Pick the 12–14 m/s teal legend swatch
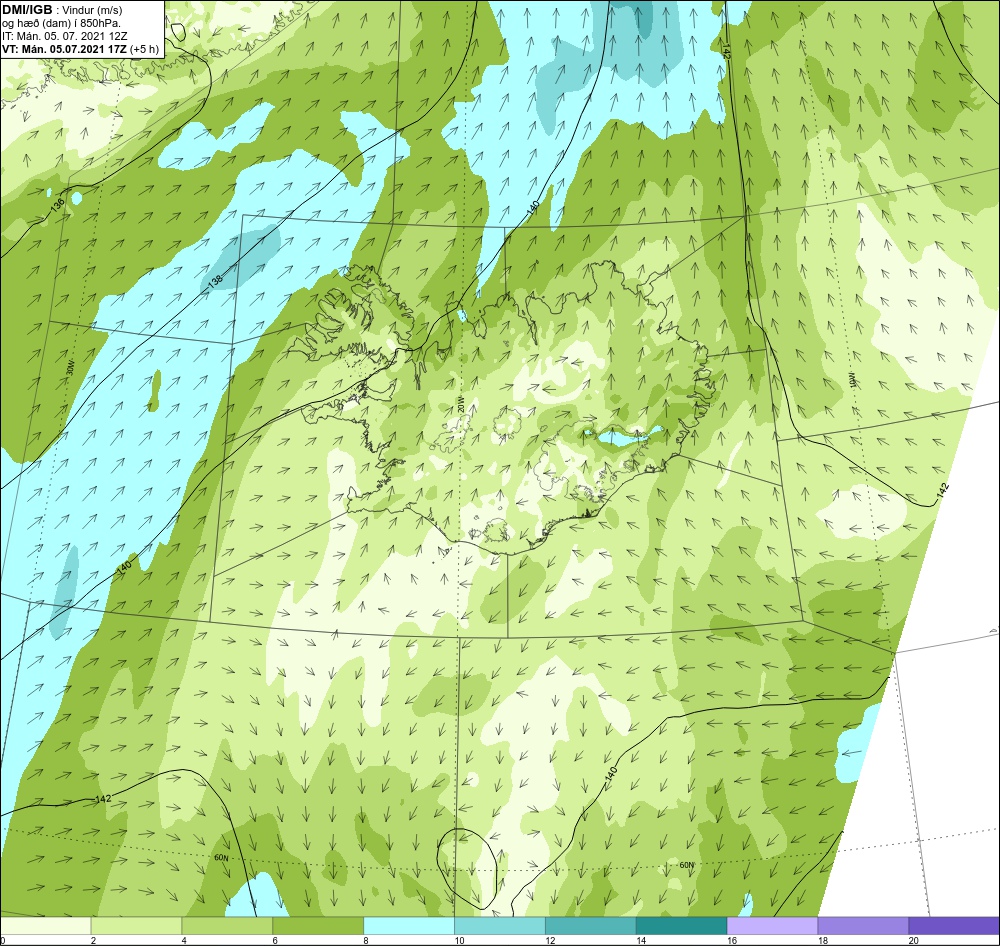The height and width of the screenshot is (946, 1000). 591,925
